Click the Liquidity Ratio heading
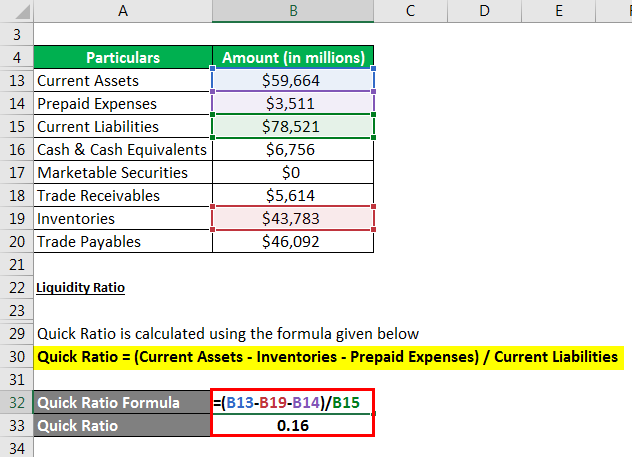632x457 pixels. [80, 287]
